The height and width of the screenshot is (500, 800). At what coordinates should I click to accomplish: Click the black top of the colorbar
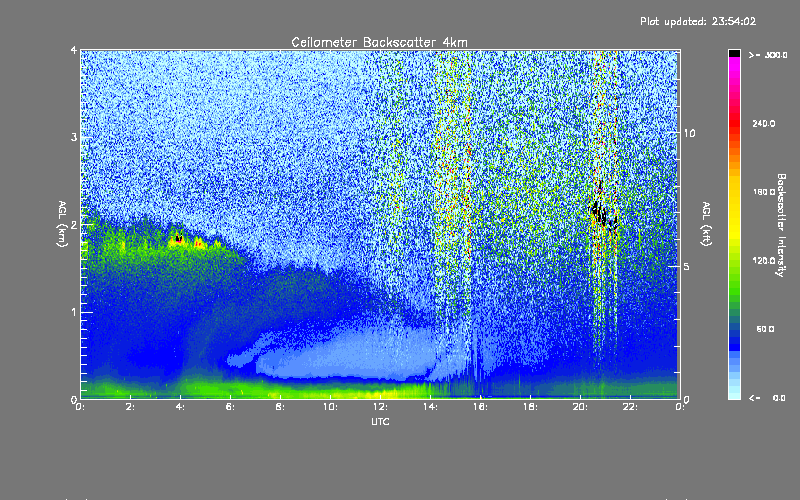734,53
